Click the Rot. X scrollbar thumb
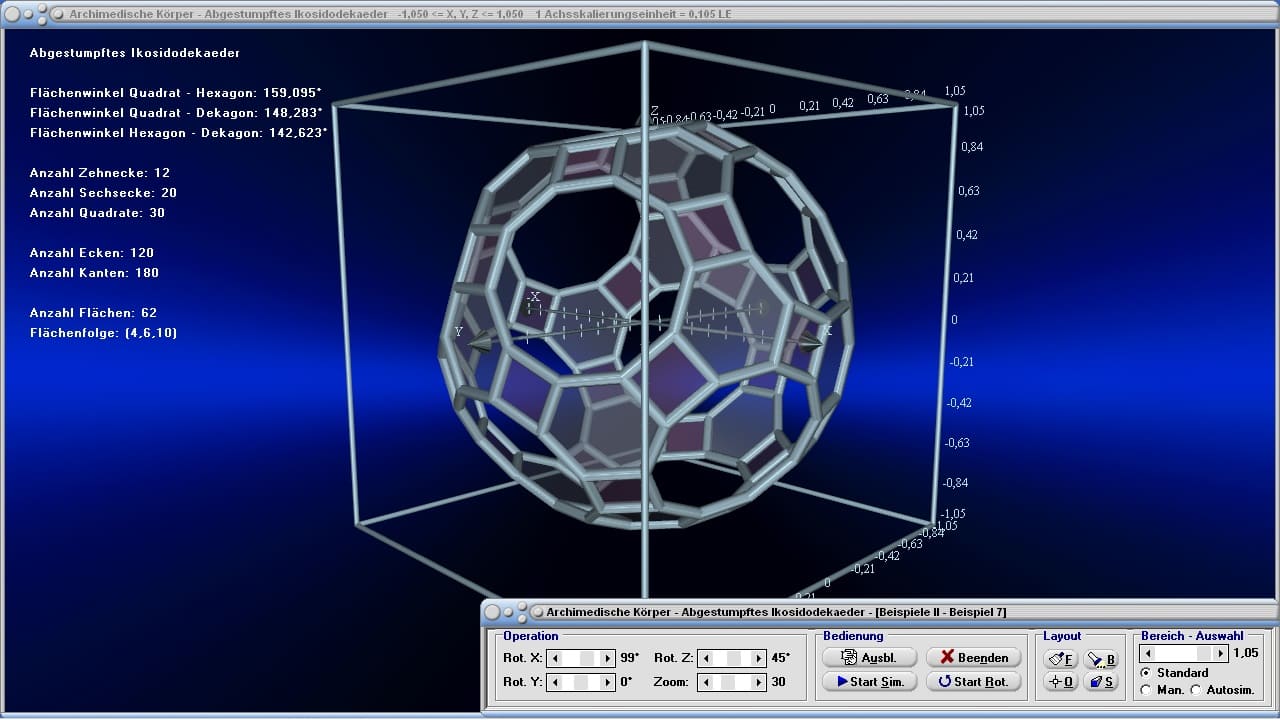 click(x=587, y=658)
